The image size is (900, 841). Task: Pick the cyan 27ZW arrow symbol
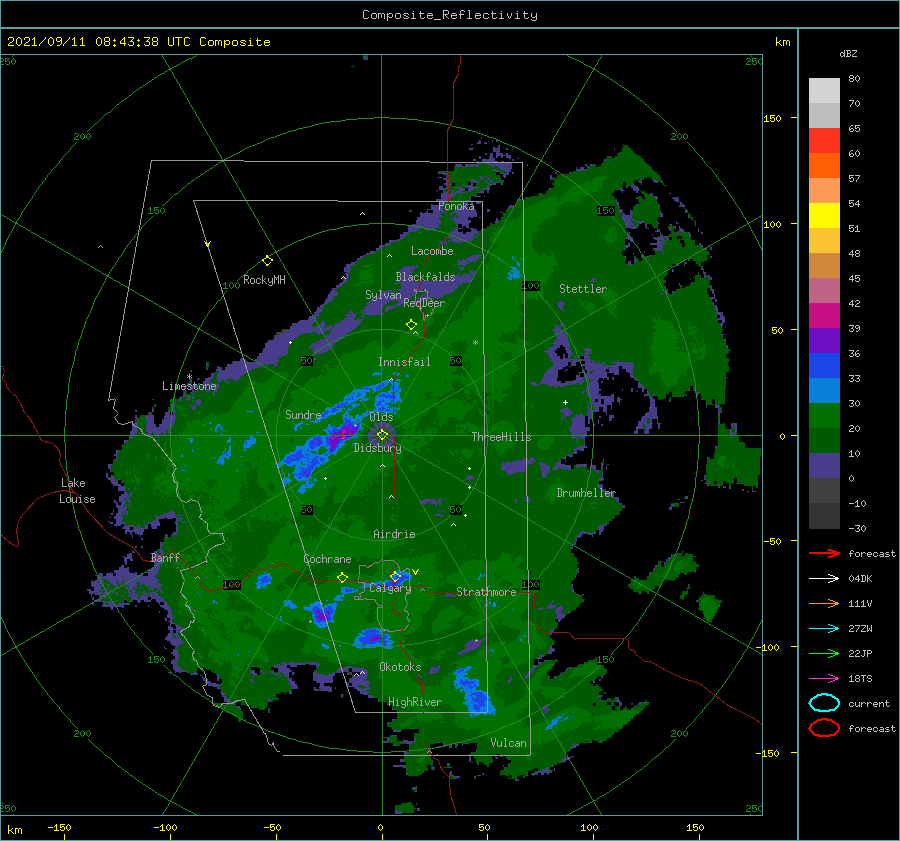(x=824, y=629)
